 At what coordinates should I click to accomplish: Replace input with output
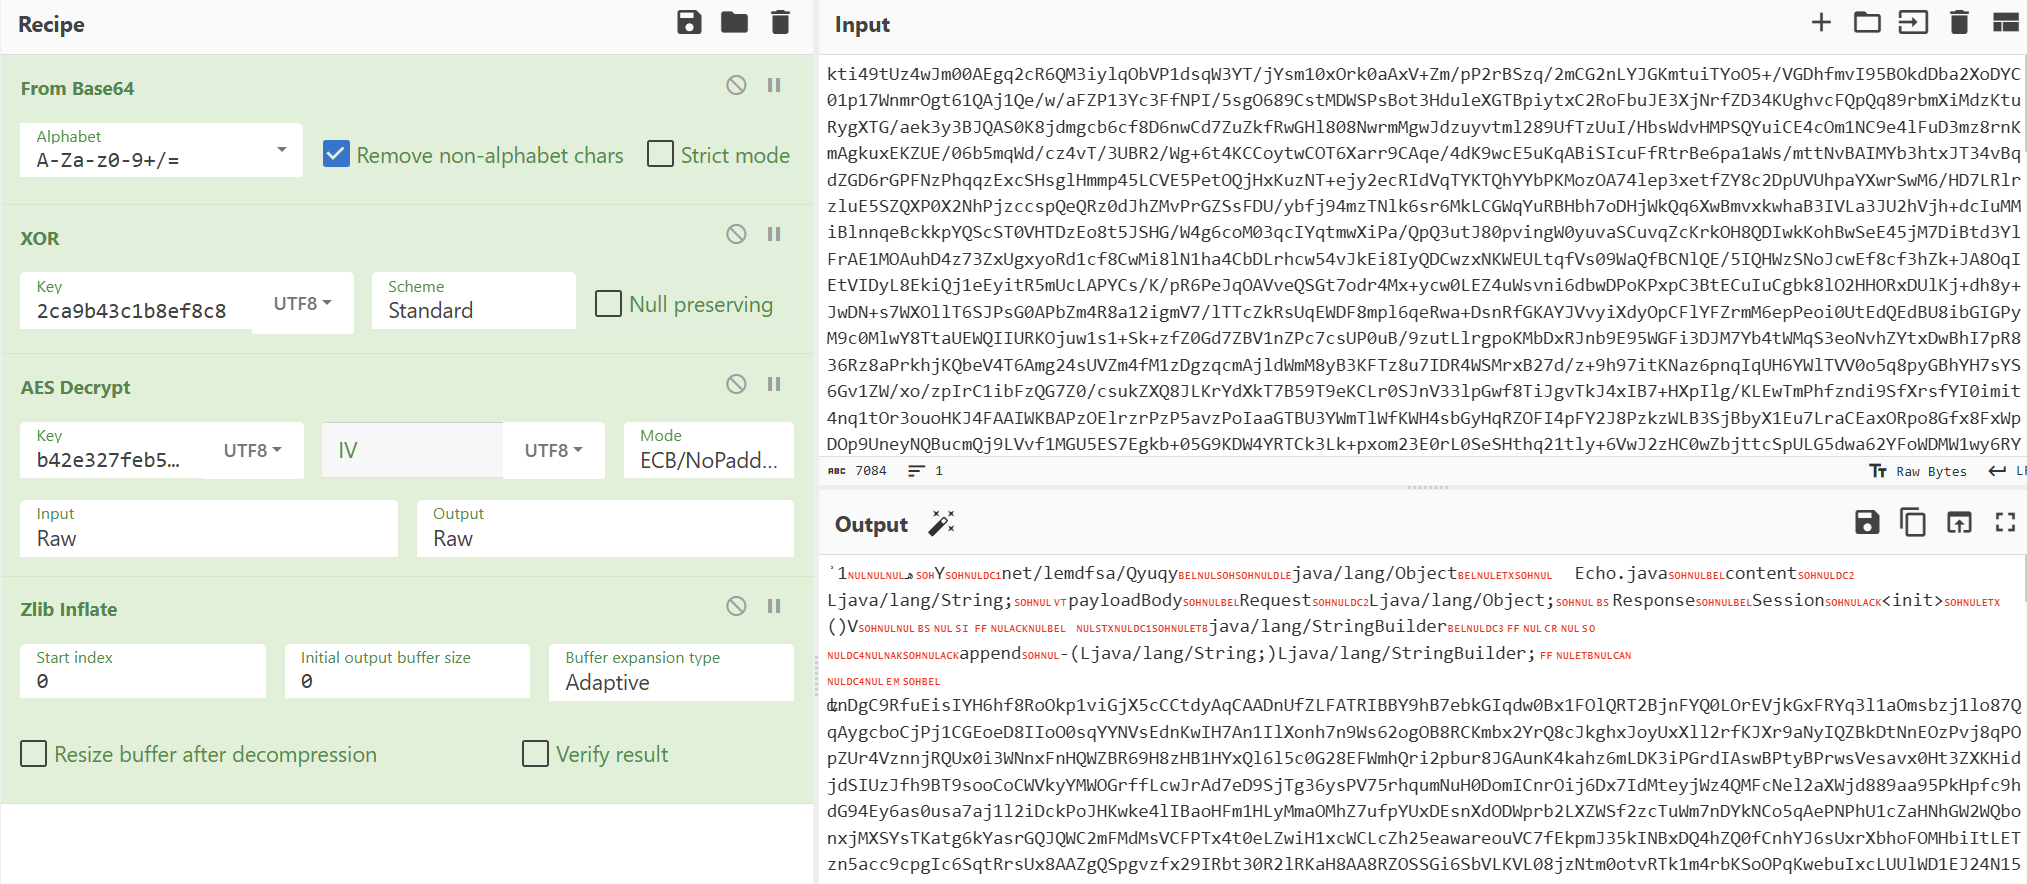1959,522
